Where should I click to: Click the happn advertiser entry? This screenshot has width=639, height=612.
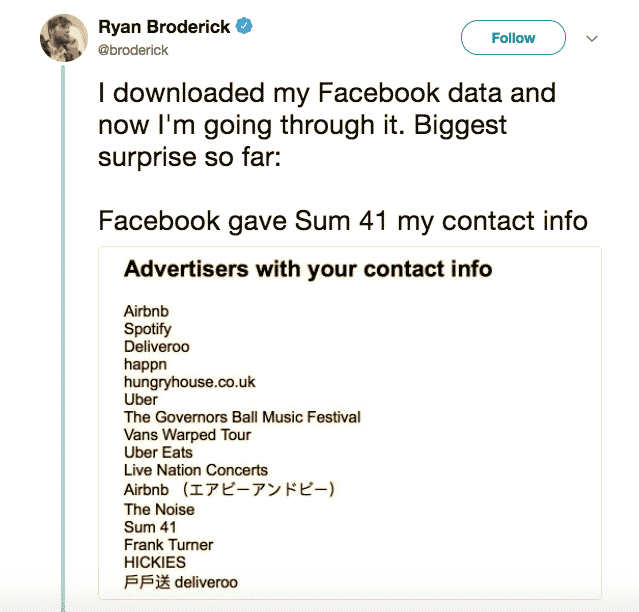point(145,364)
